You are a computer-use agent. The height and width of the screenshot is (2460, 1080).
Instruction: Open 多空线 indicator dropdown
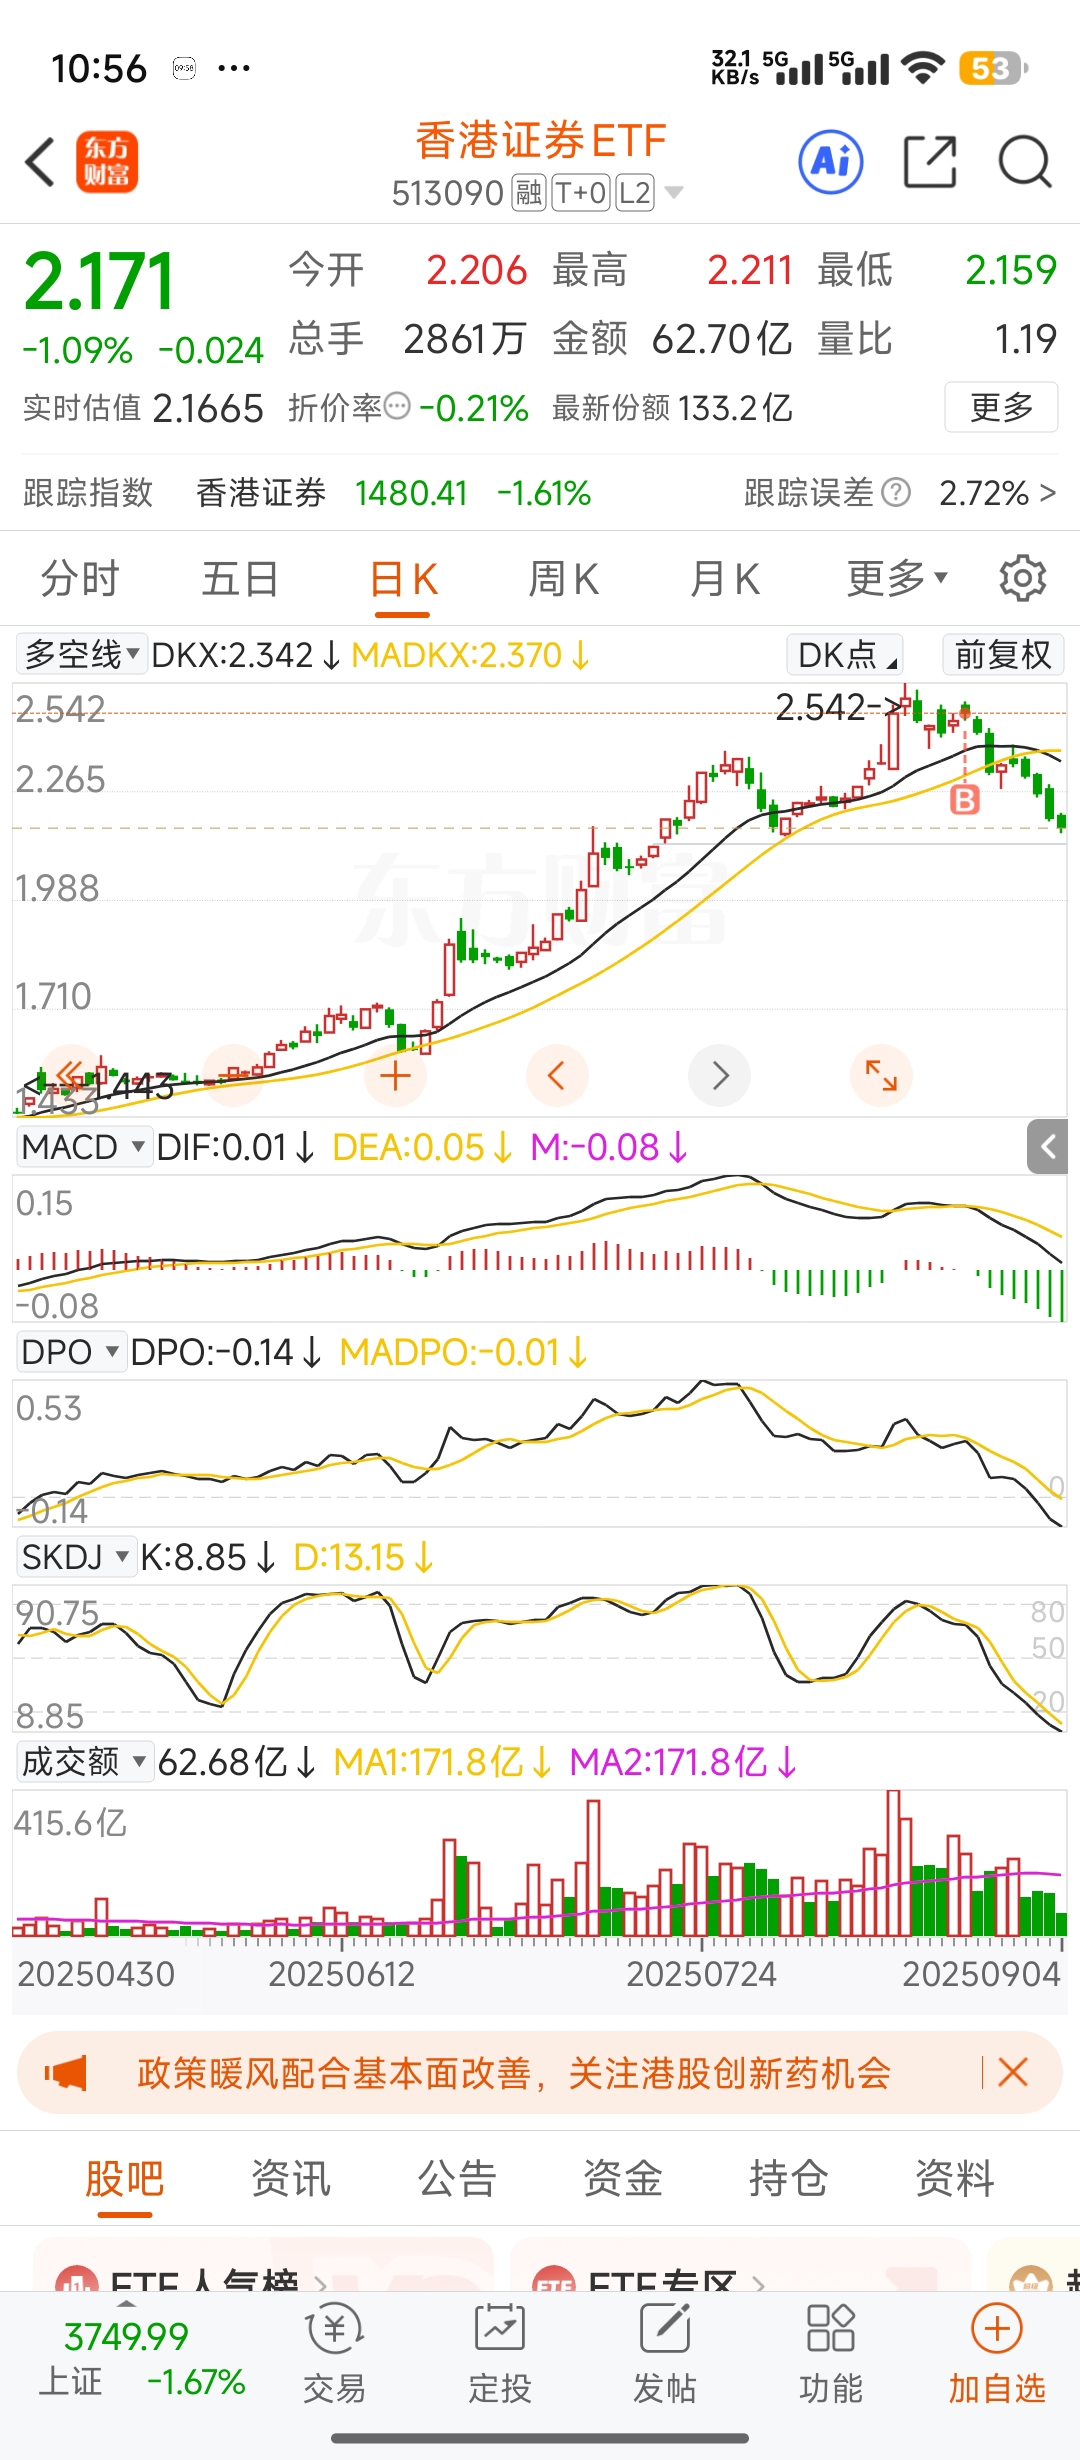(82, 654)
